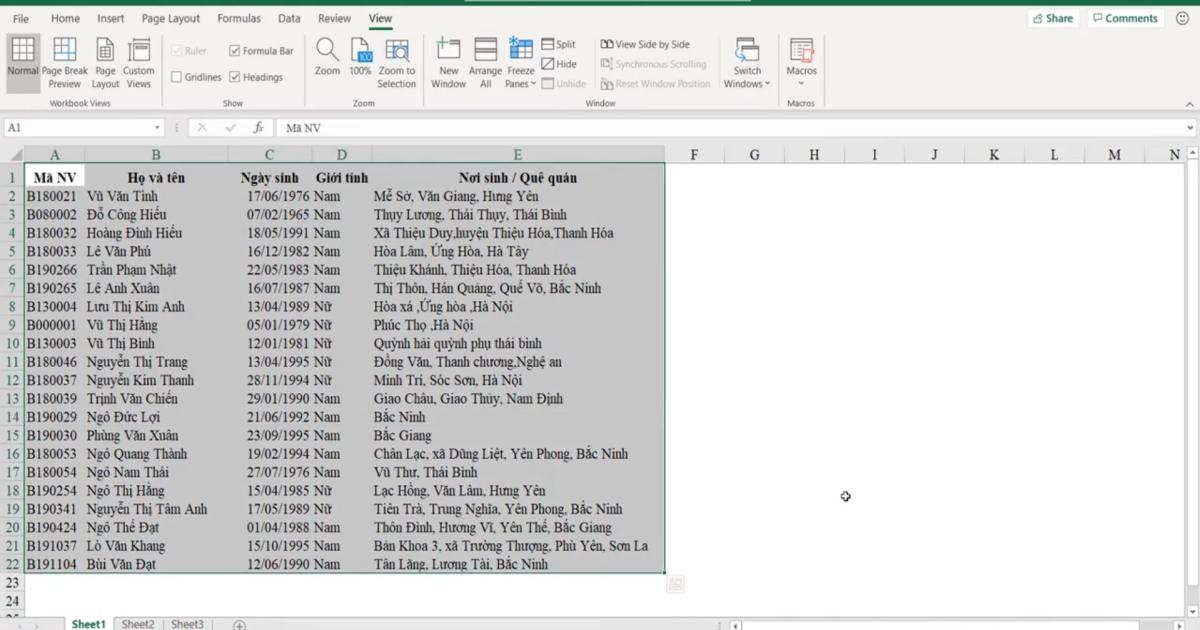This screenshot has height=630, width=1200.
Task: Add a new worksheet with the plus button
Action: [x=238, y=623]
